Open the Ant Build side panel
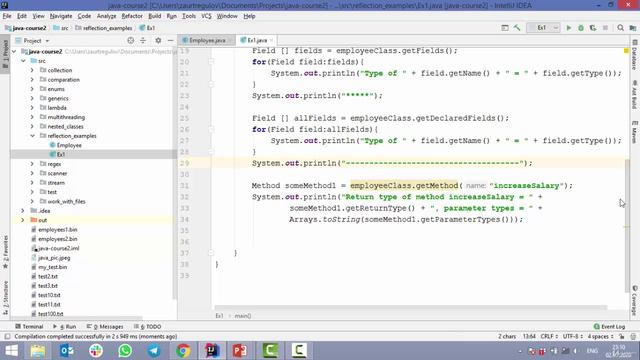Screen dimensions: 640x360 coord(635,94)
